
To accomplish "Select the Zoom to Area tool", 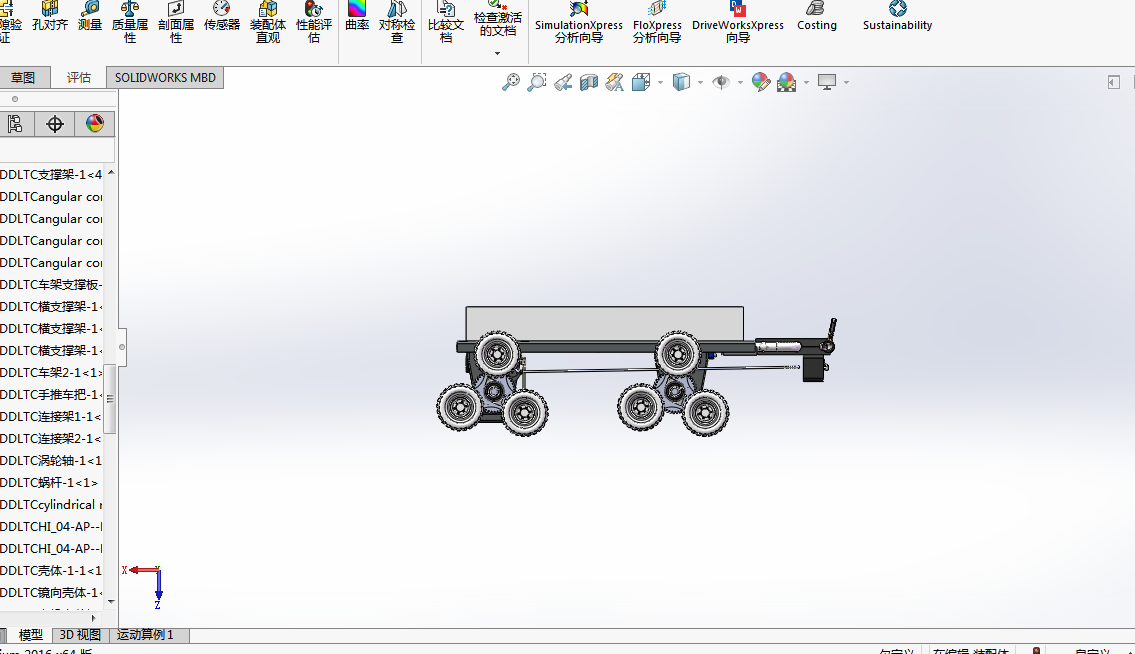I will 537,82.
